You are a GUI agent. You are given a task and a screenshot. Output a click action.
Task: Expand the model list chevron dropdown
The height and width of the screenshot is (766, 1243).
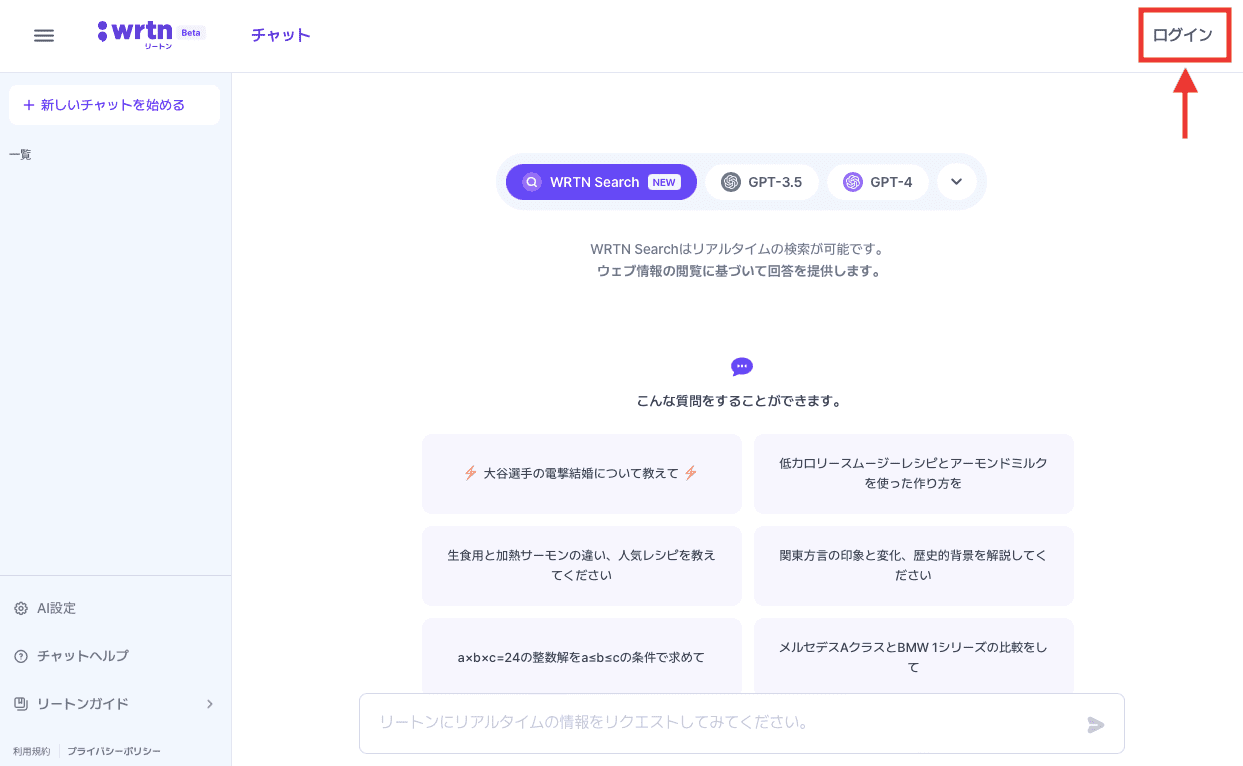click(957, 182)
